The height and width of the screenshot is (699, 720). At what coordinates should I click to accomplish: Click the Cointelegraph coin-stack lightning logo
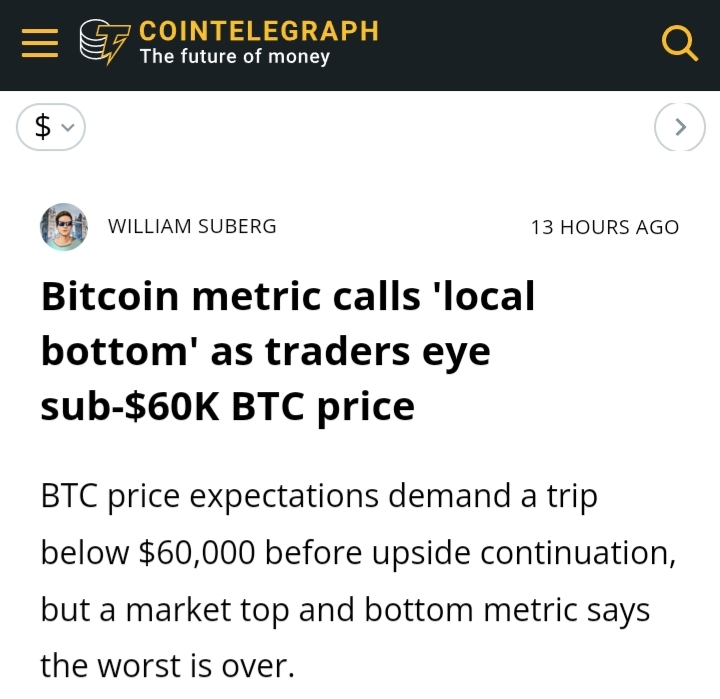tap(105, 42)
